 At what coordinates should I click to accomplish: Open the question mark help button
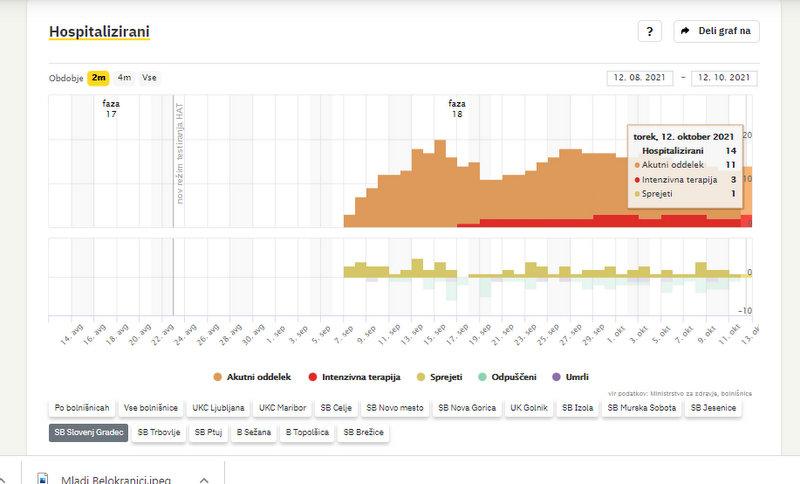(x=650, y=32)
